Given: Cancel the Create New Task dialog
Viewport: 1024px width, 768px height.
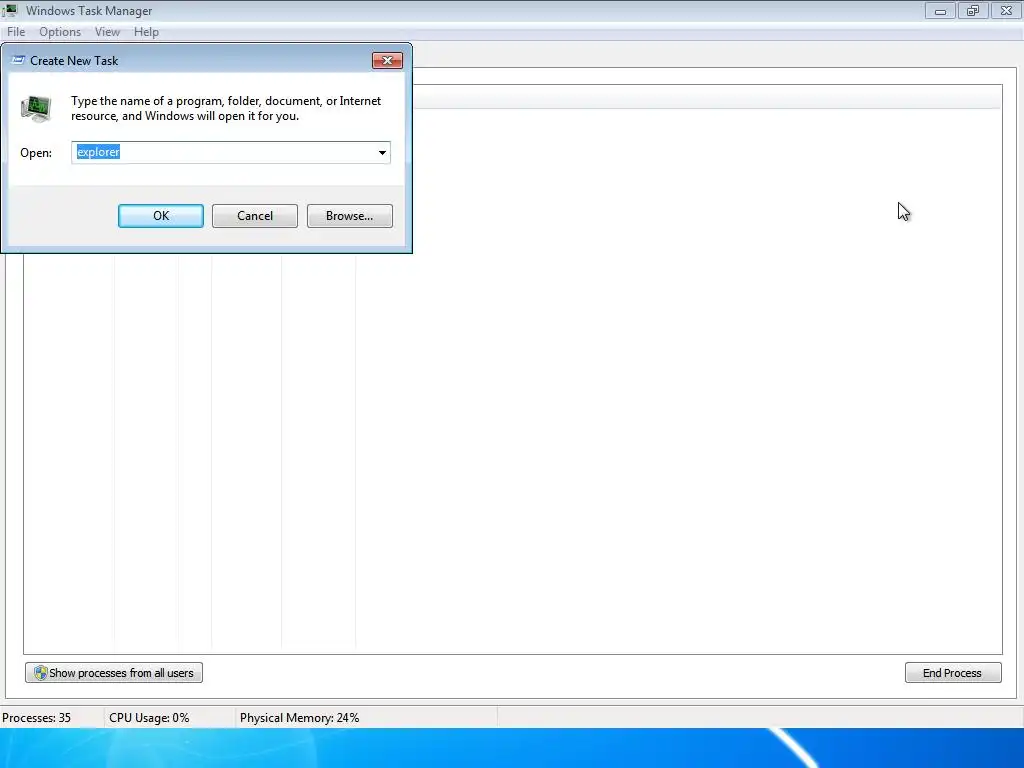Looking at the screenshot, I should click(255, 216).
